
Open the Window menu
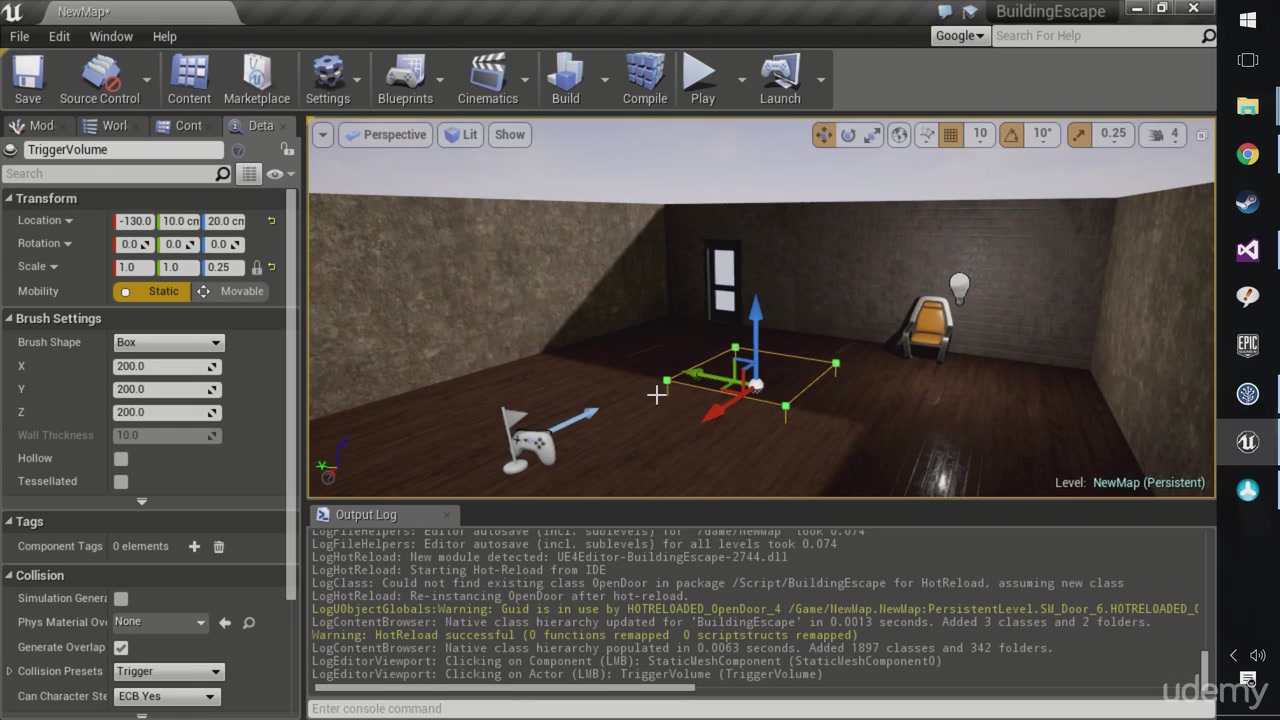tap(111, 36)
